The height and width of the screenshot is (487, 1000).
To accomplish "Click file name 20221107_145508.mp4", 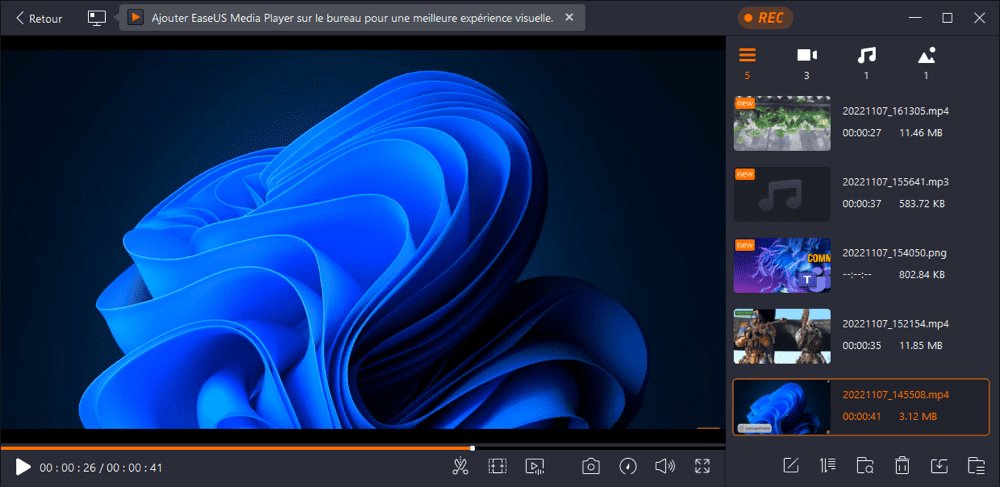I will pyautogui.click(x=895, y=395).
